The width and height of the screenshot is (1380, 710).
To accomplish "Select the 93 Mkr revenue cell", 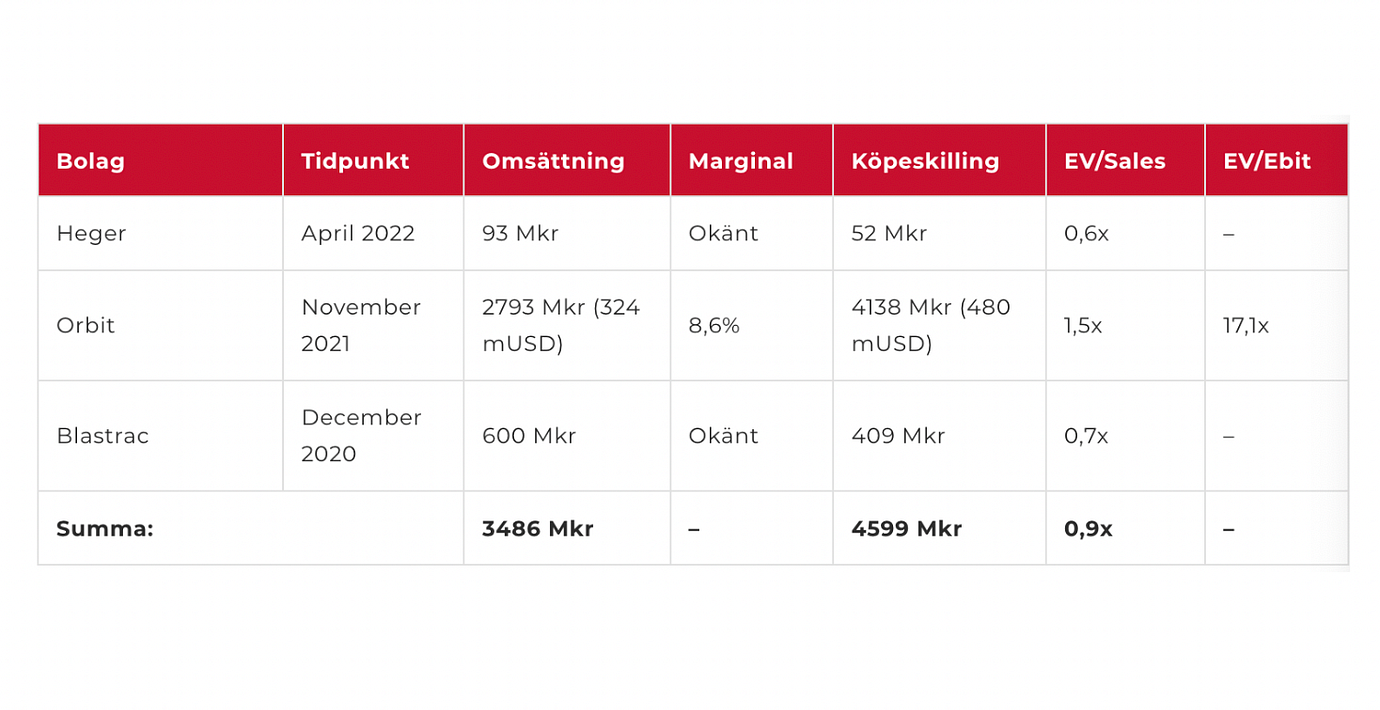I will click(520, 233).
